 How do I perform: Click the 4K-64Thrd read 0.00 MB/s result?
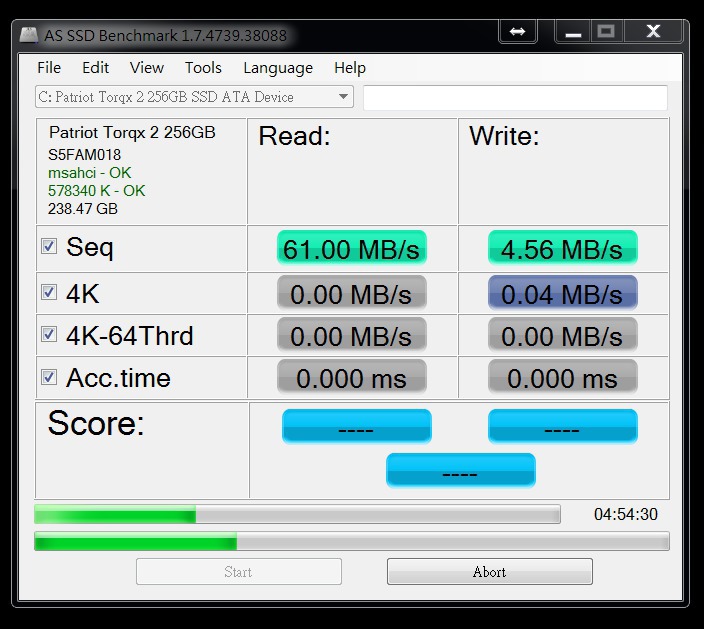[x=352, y=335]
